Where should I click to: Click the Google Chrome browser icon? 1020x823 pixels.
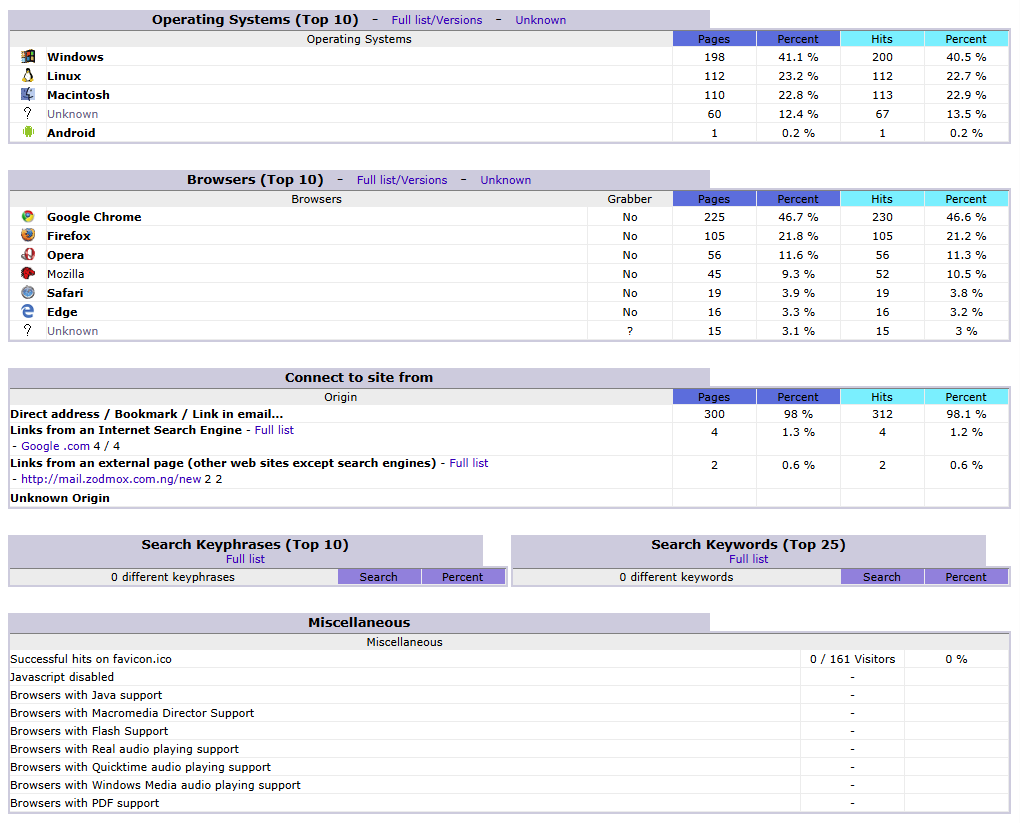[28, 217]
